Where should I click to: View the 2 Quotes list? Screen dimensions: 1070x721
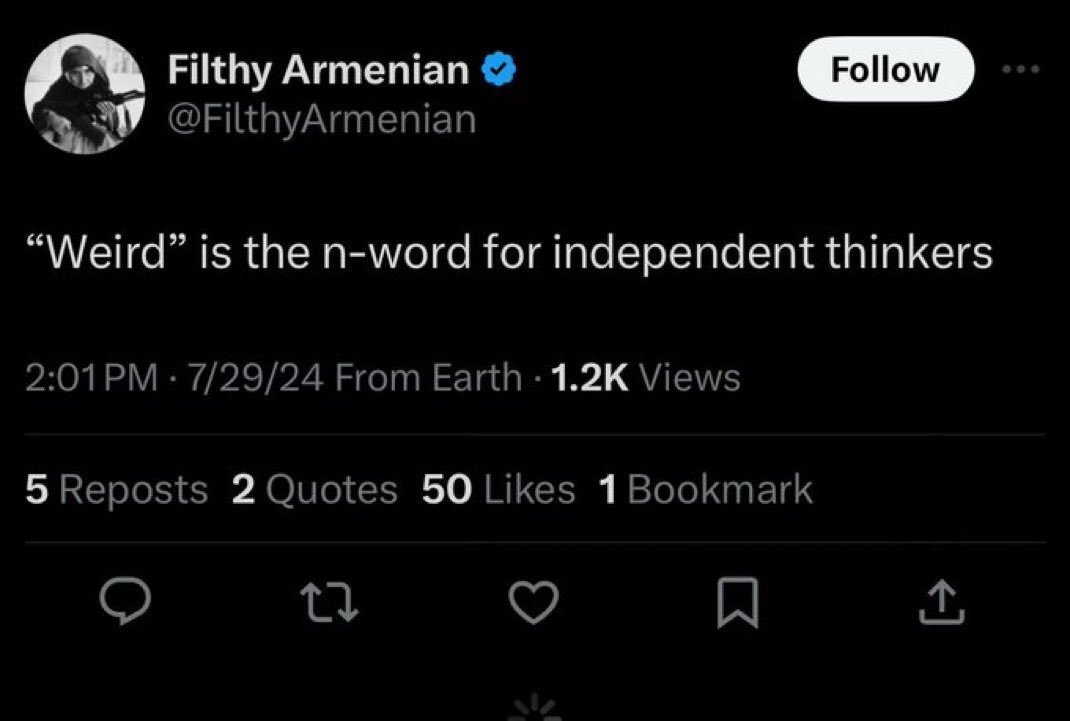[x=314, y=490]
